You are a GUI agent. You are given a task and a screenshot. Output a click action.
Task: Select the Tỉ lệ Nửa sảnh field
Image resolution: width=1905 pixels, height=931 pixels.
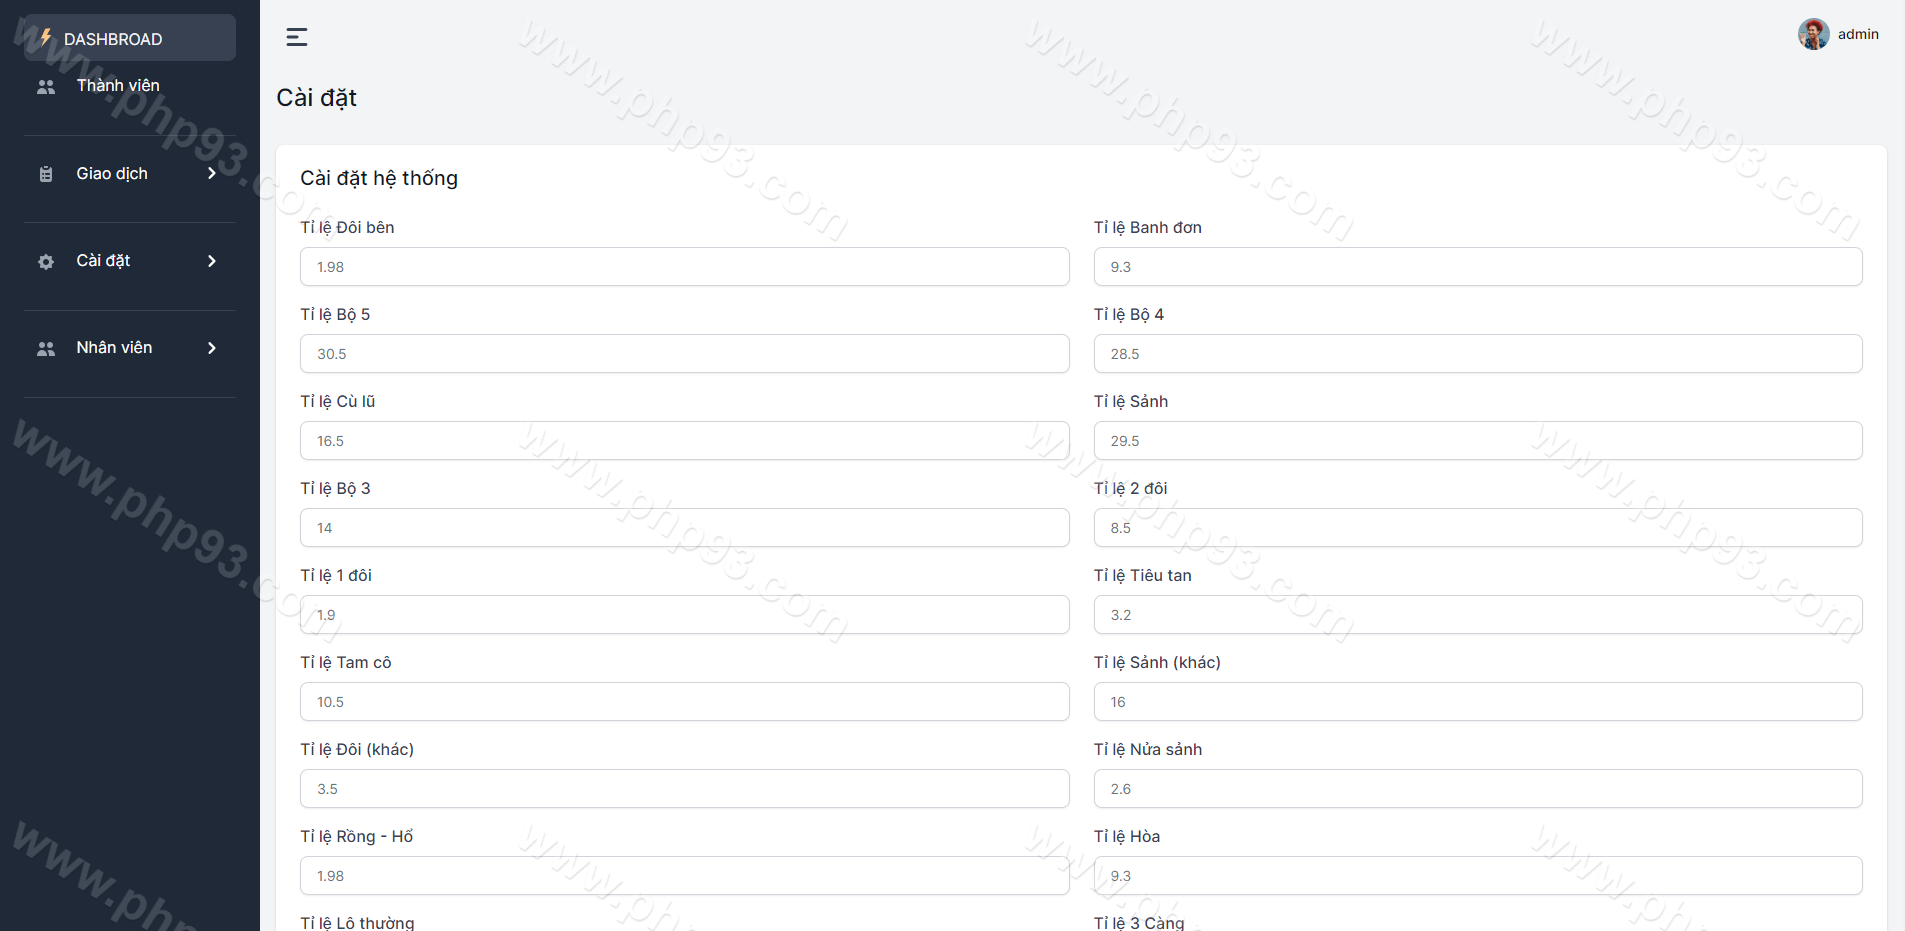click(x=1477, y=789)
